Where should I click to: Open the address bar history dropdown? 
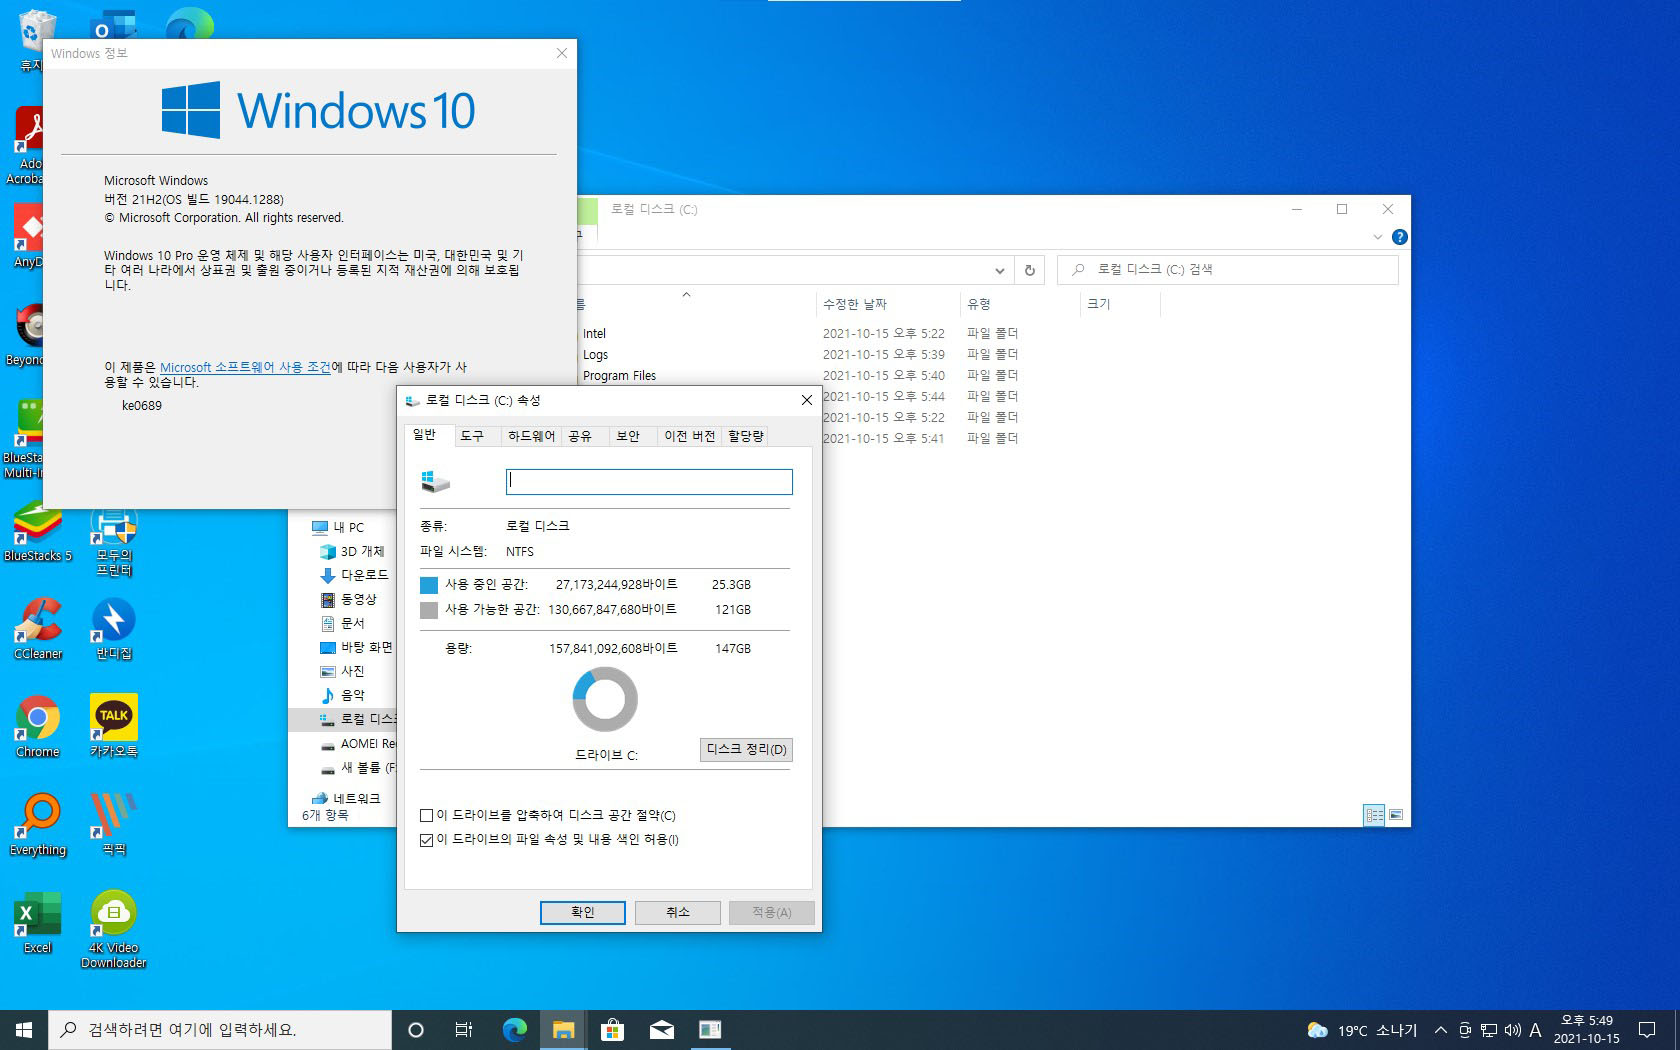999,270
